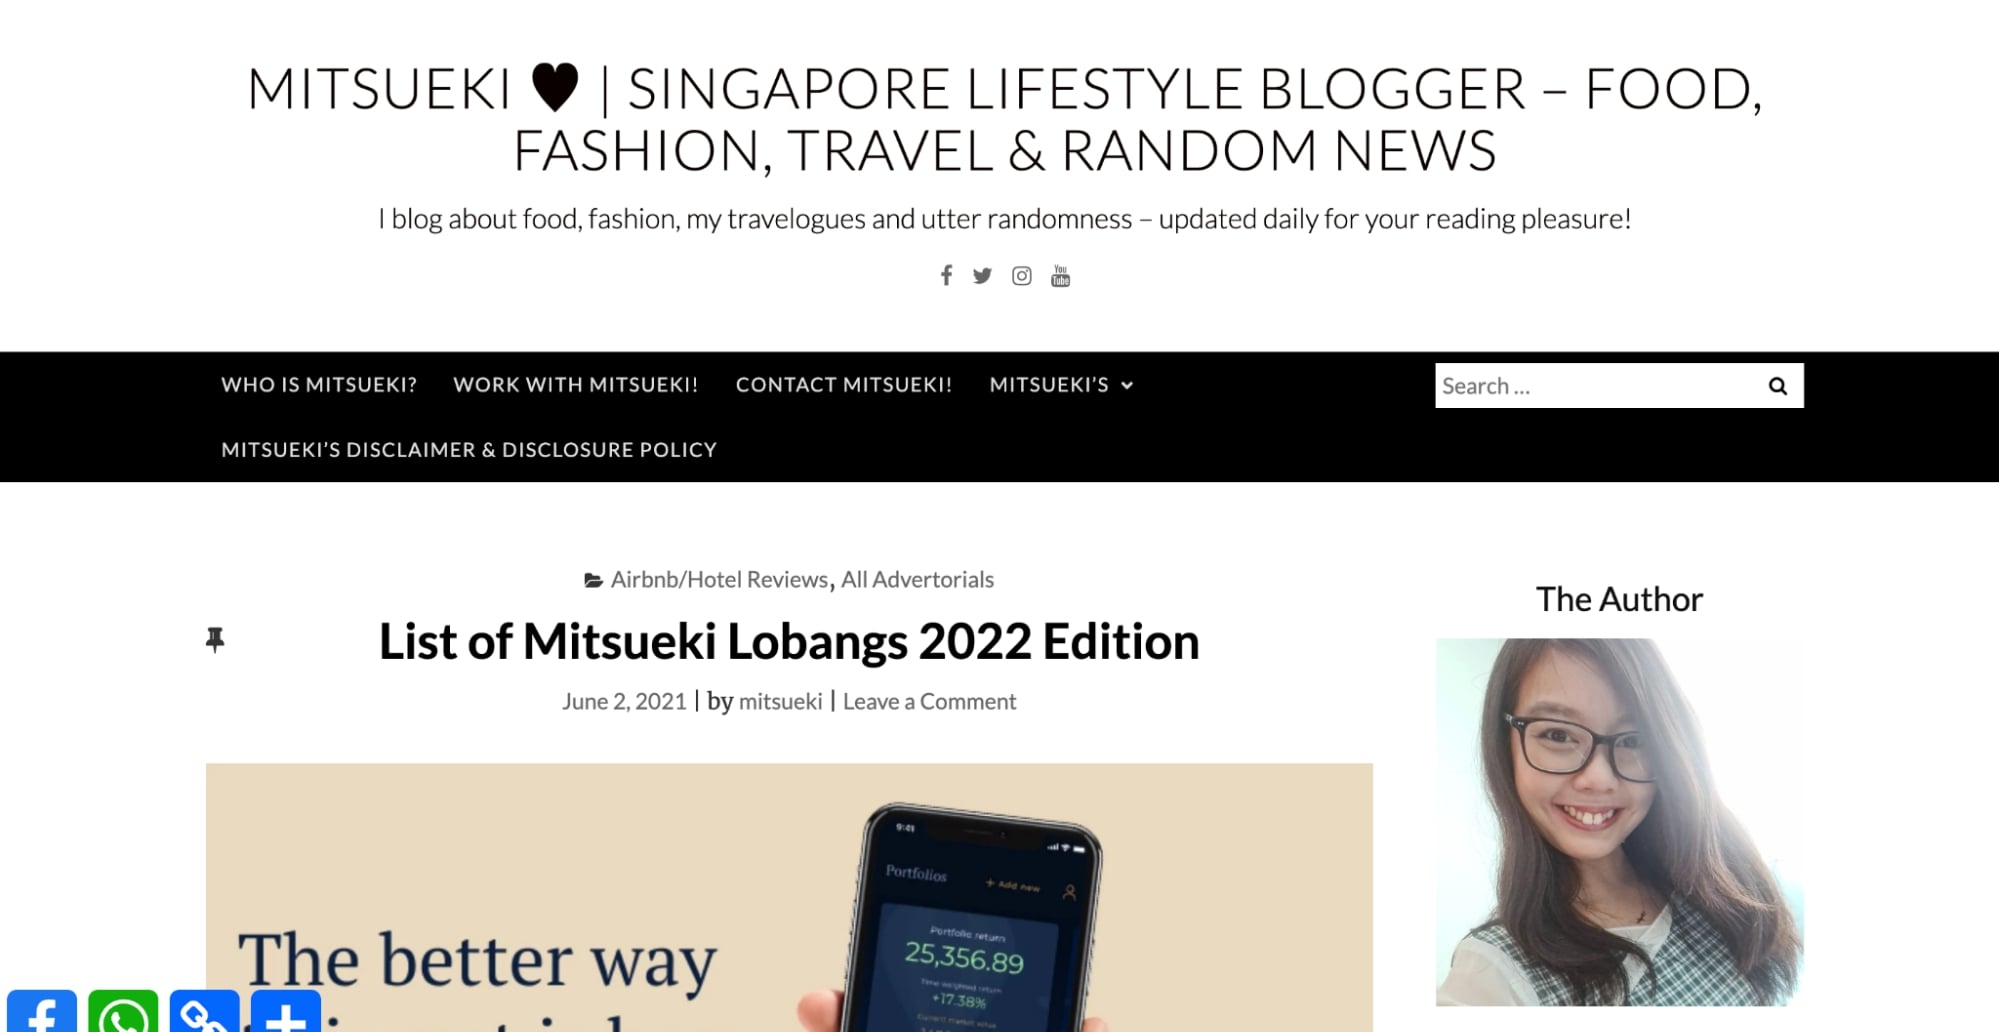Open Disclaimer & Disclosure Policy page
The image size is (1999, 1032).
tap(469, 450)
